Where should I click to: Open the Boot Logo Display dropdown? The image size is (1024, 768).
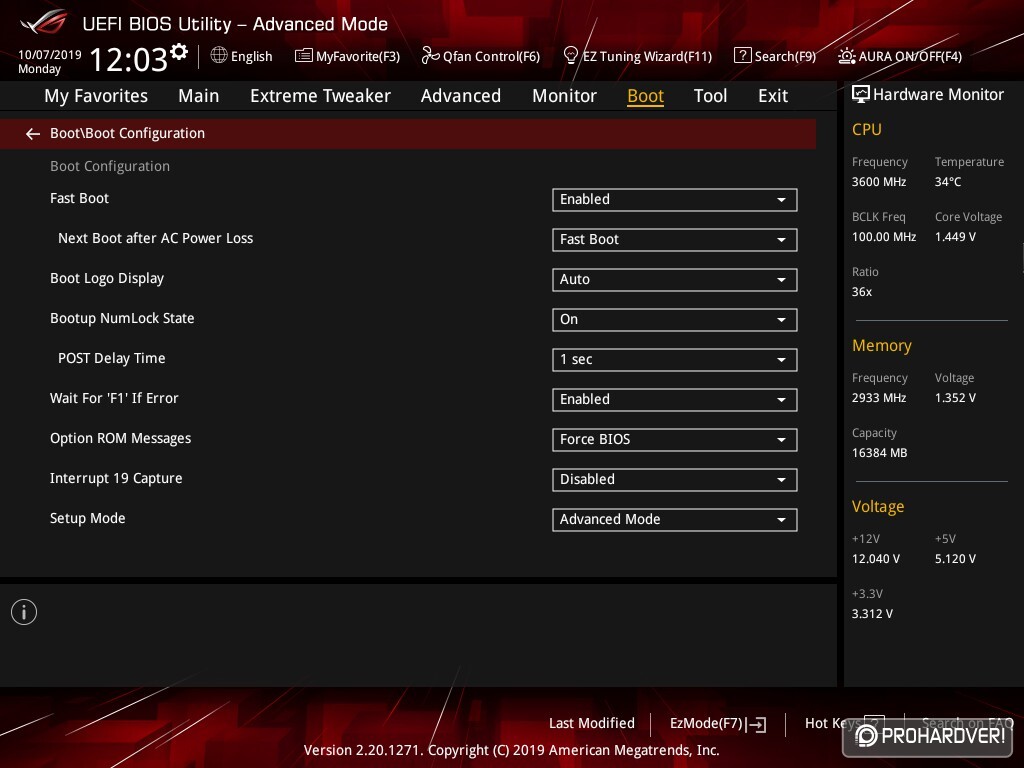(x=675, y=280)
